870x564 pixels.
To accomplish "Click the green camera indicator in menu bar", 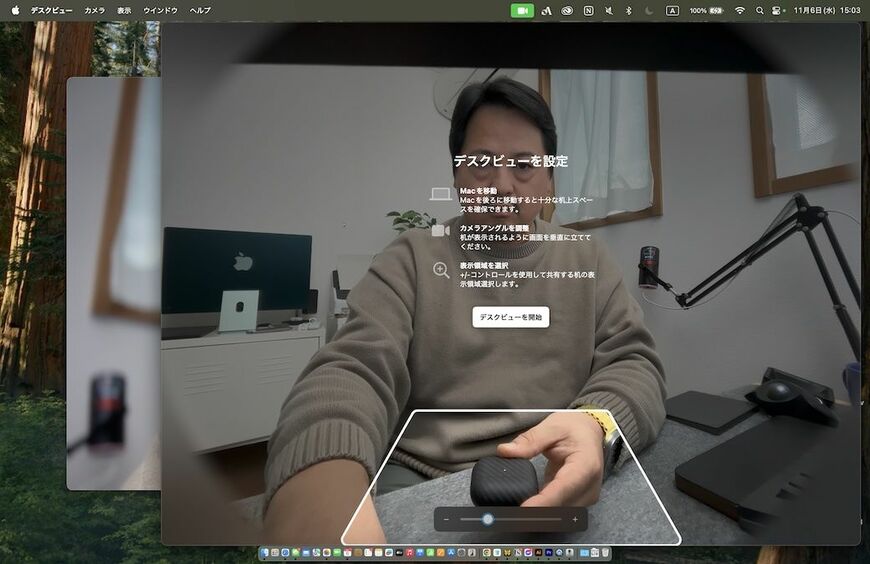I will point(522,11).
